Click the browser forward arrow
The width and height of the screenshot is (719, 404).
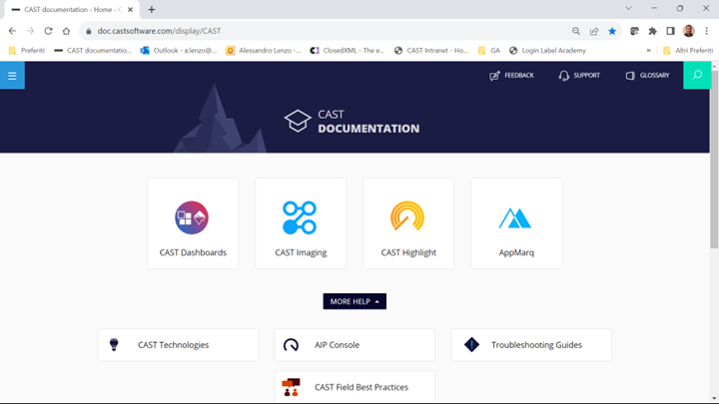pos(30,31)
